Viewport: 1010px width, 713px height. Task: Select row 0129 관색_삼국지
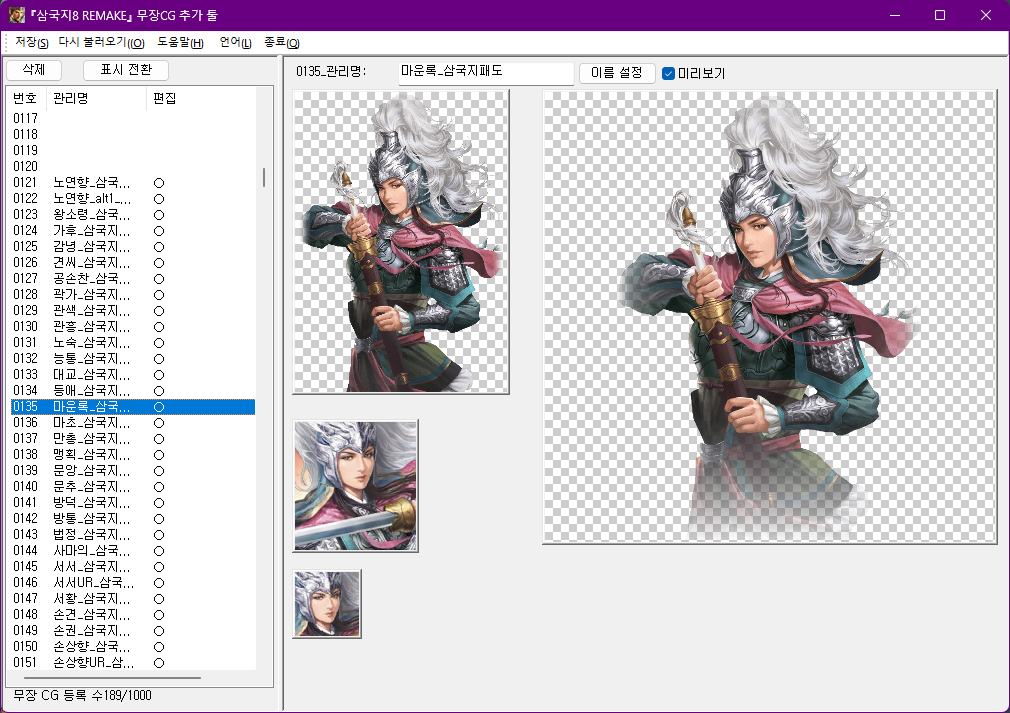click(x=133, y=310)
